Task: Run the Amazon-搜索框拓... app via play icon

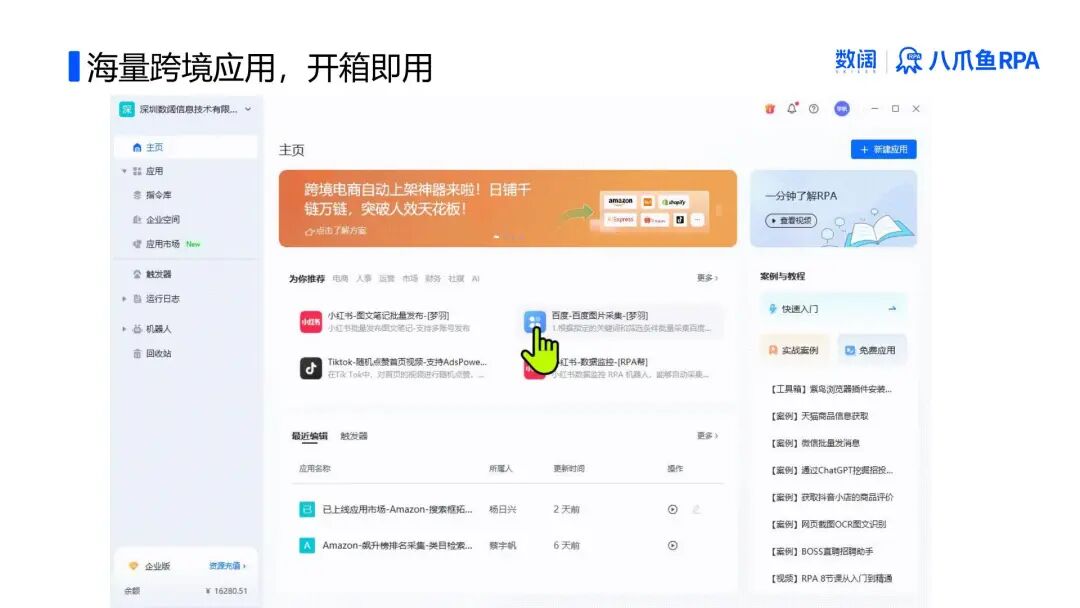Action: 672,508
